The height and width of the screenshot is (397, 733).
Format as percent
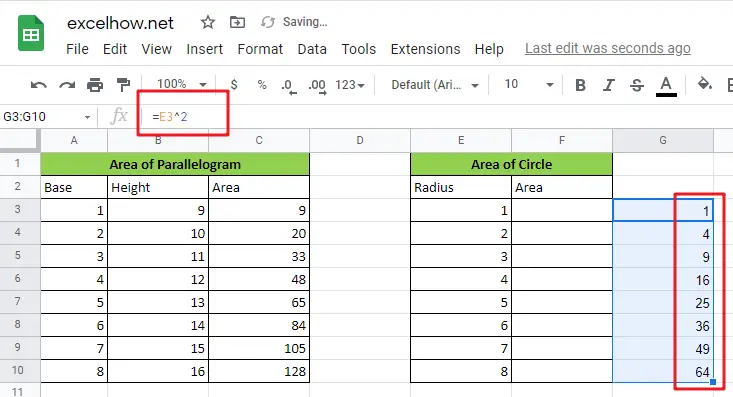pyautogui.click(x=262, y=85)
